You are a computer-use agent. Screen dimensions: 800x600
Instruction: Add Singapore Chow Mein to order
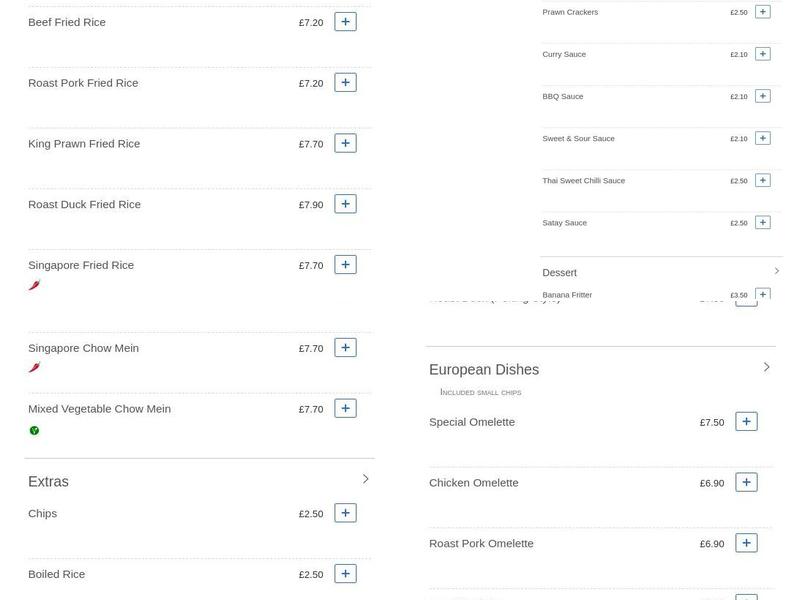click(x=345, y=348)
